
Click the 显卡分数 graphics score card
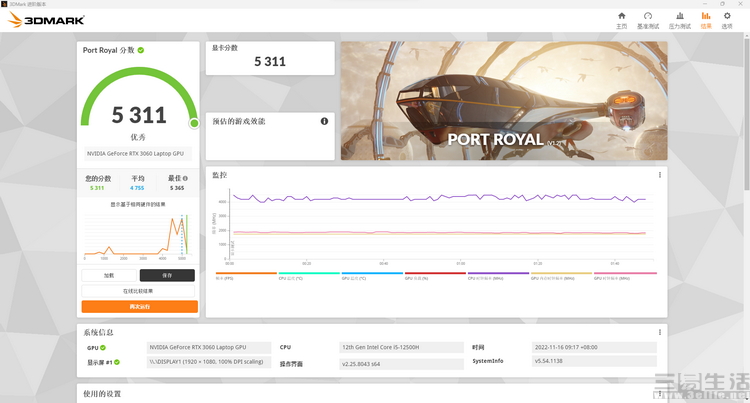tap(270, 58)
